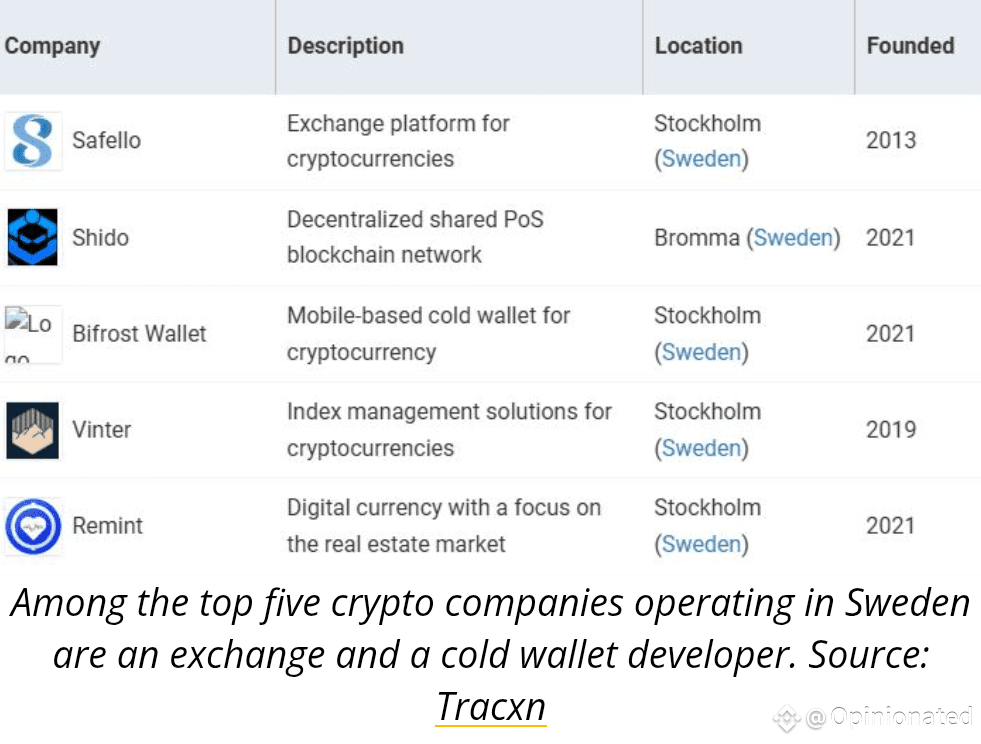Image resolution: width=981 pixels, height=744 pixels.
Task: Sort by the Company column header
Action: pos(53,46)
